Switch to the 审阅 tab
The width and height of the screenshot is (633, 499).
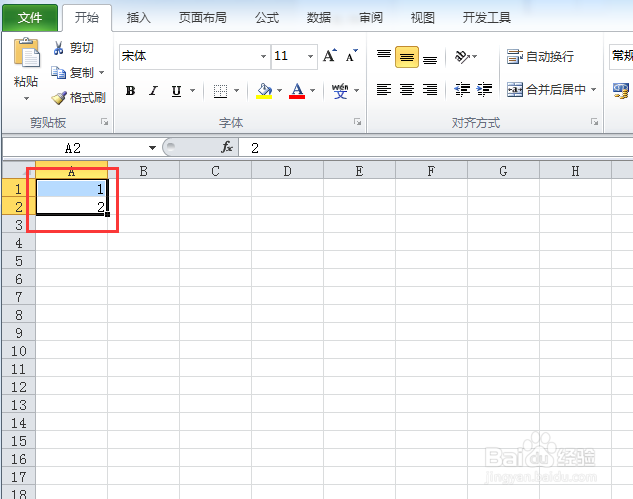[371, 18]
